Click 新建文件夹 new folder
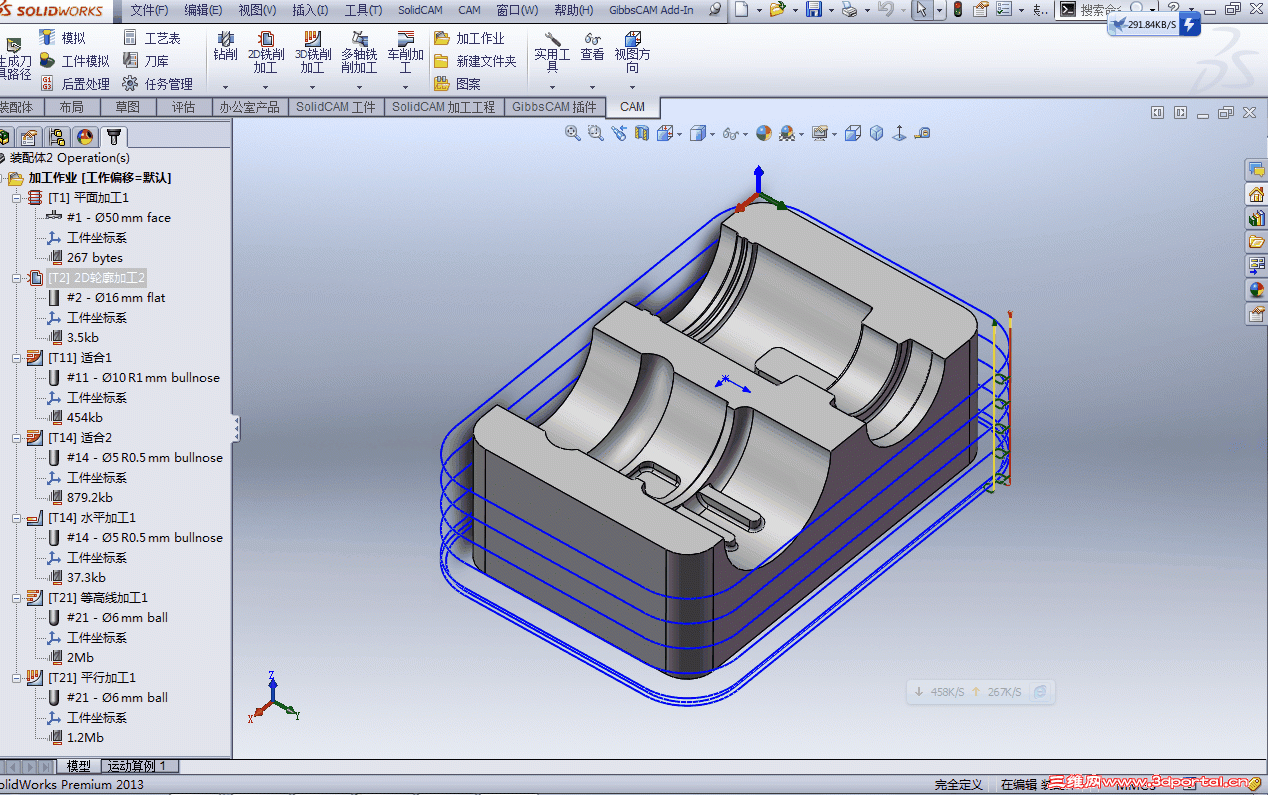Screen dimensions: 1268x795 475,61
